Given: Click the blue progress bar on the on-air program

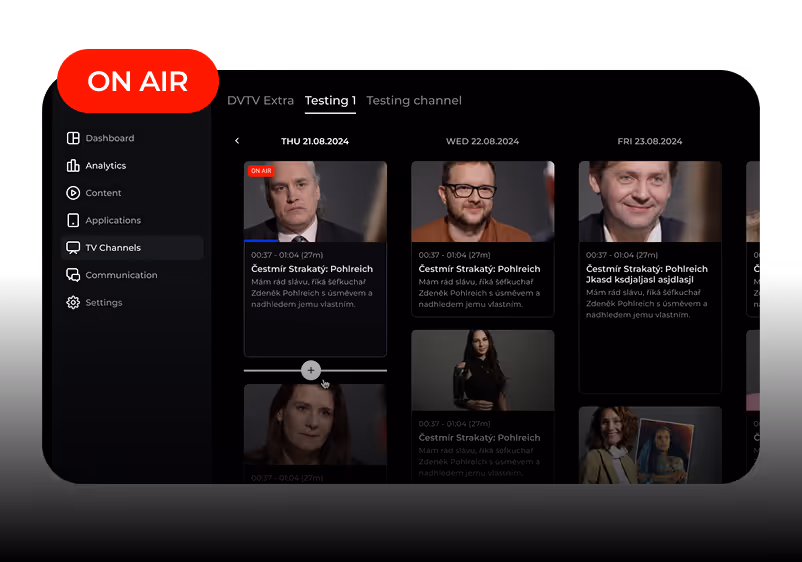Looking at the screenshot, I should point(261,240).
